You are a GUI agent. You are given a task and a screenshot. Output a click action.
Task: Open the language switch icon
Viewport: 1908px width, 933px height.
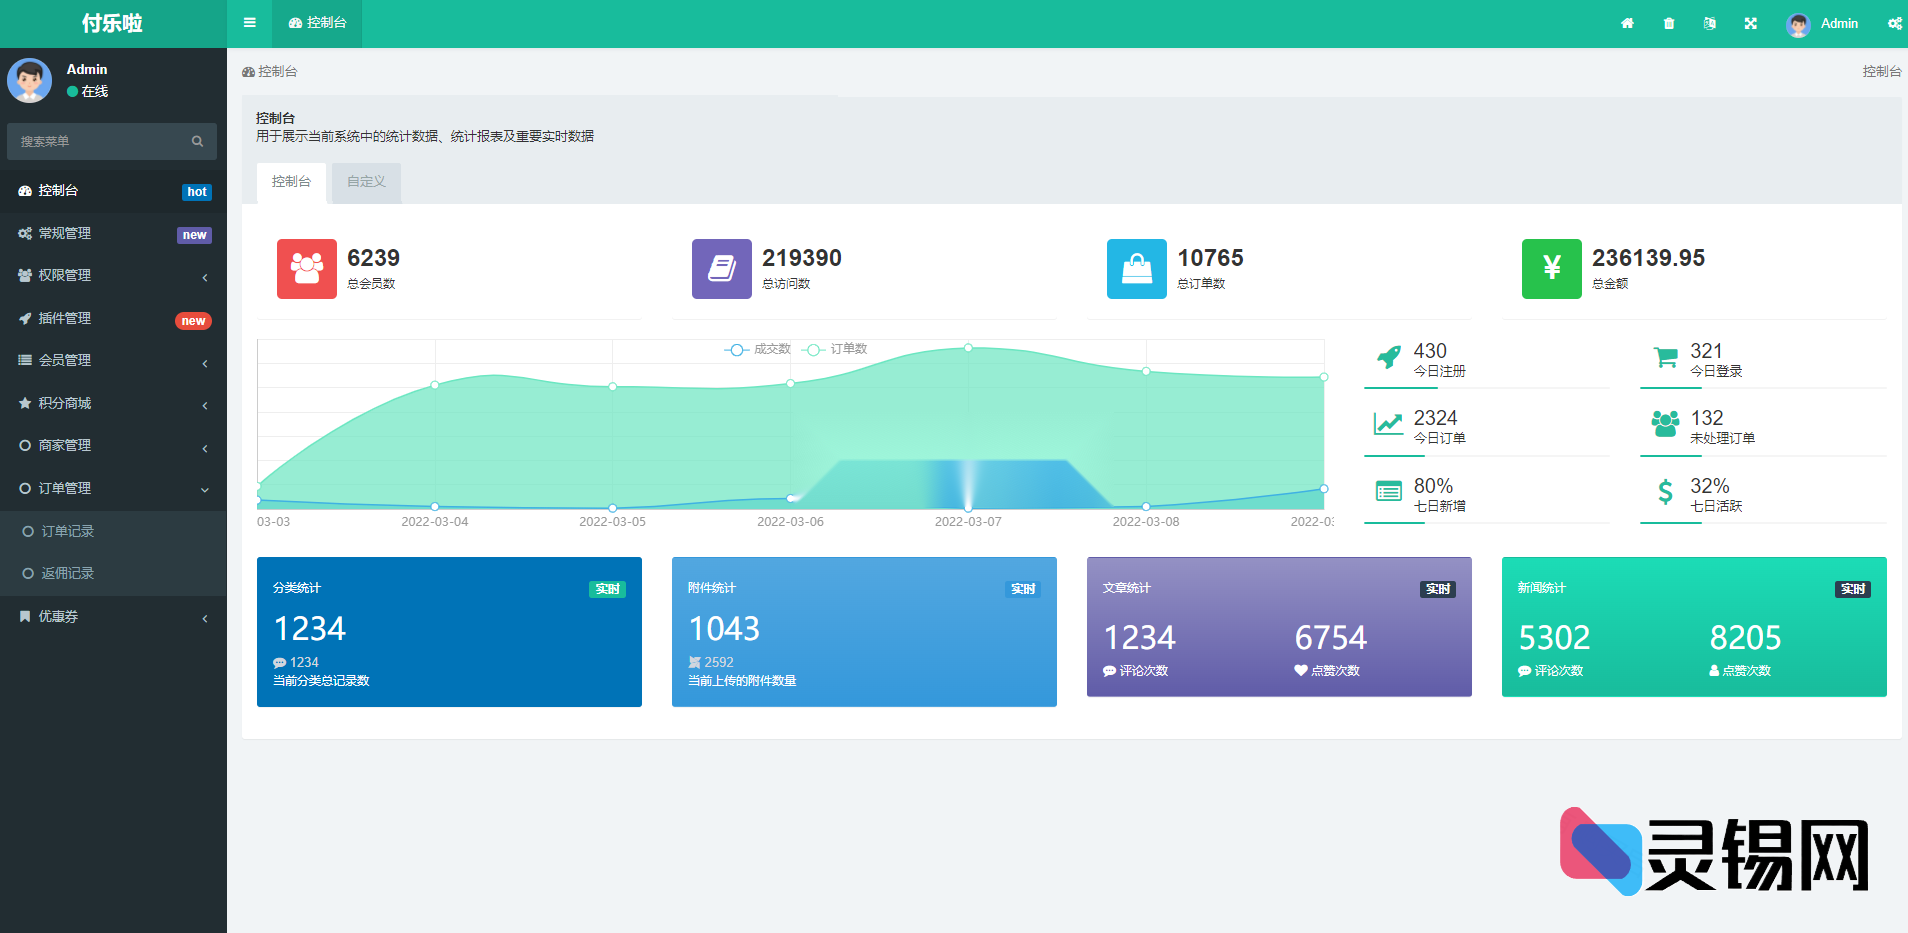[x=1710, y=23]
